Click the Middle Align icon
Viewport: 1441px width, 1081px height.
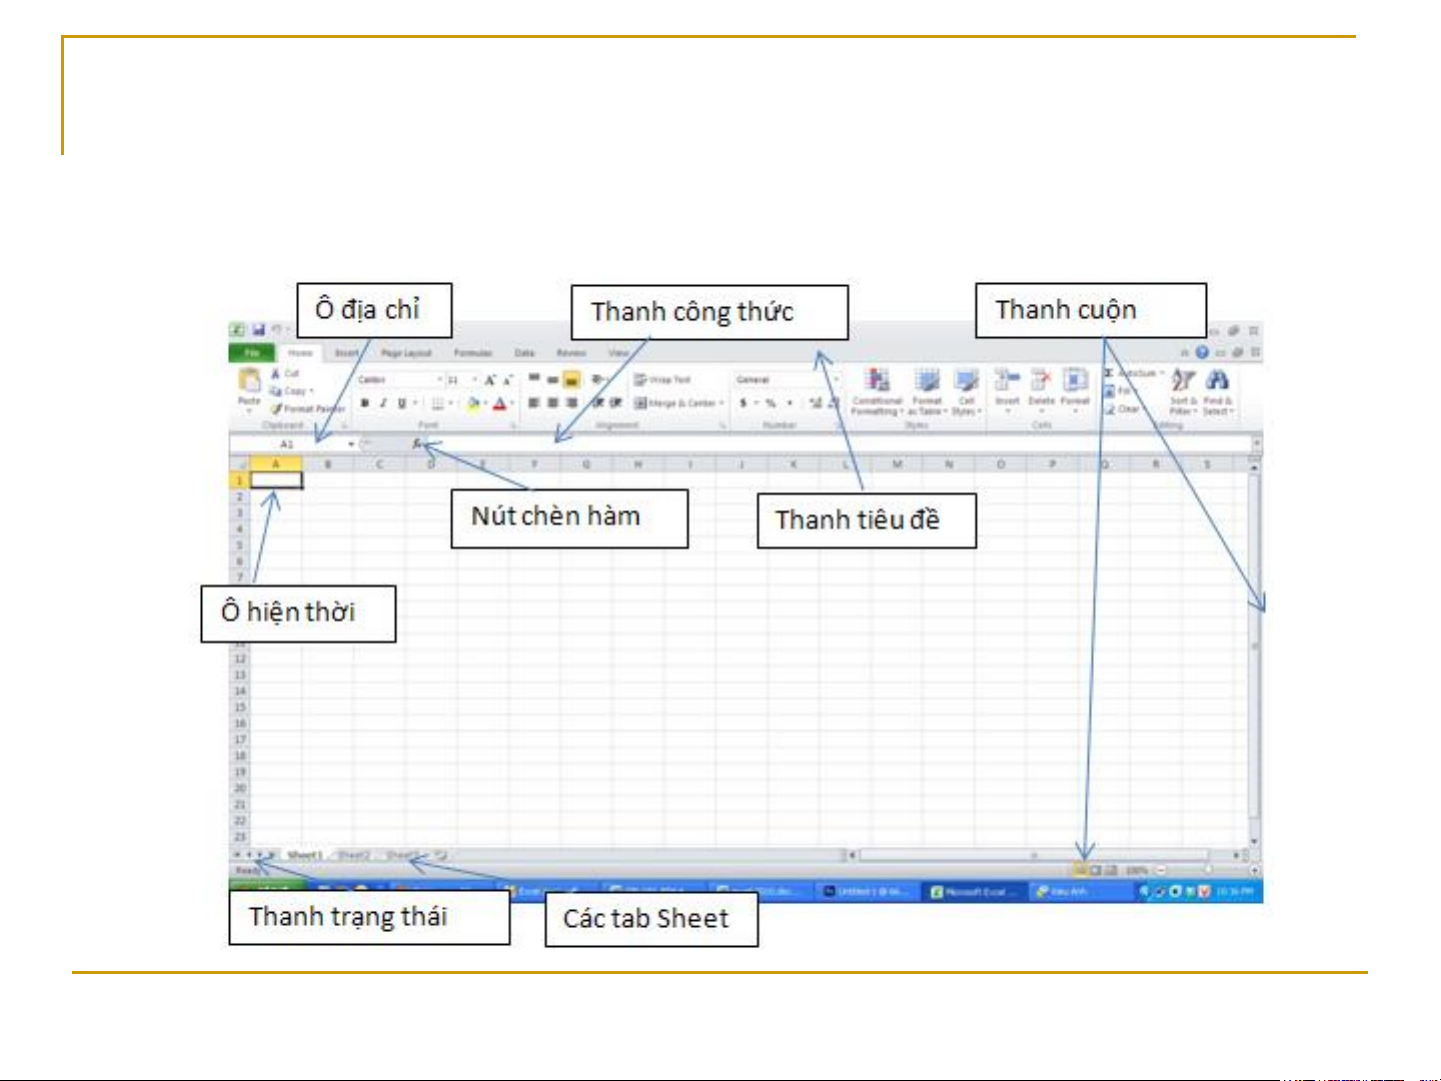[x=552, y=379]
